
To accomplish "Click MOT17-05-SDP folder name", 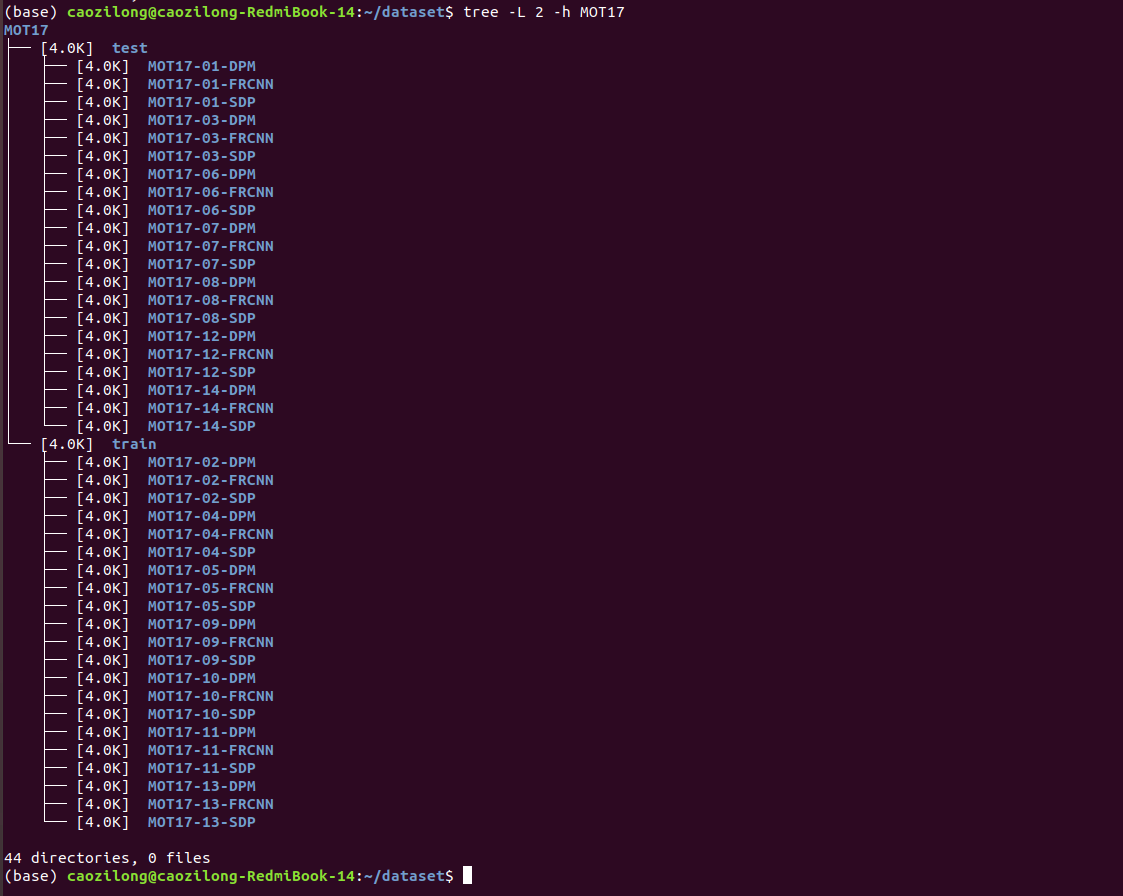I will 201,606.
